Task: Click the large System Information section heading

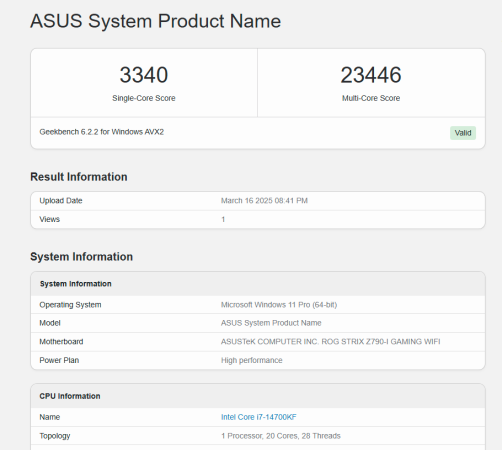Action: coord(82,257)
